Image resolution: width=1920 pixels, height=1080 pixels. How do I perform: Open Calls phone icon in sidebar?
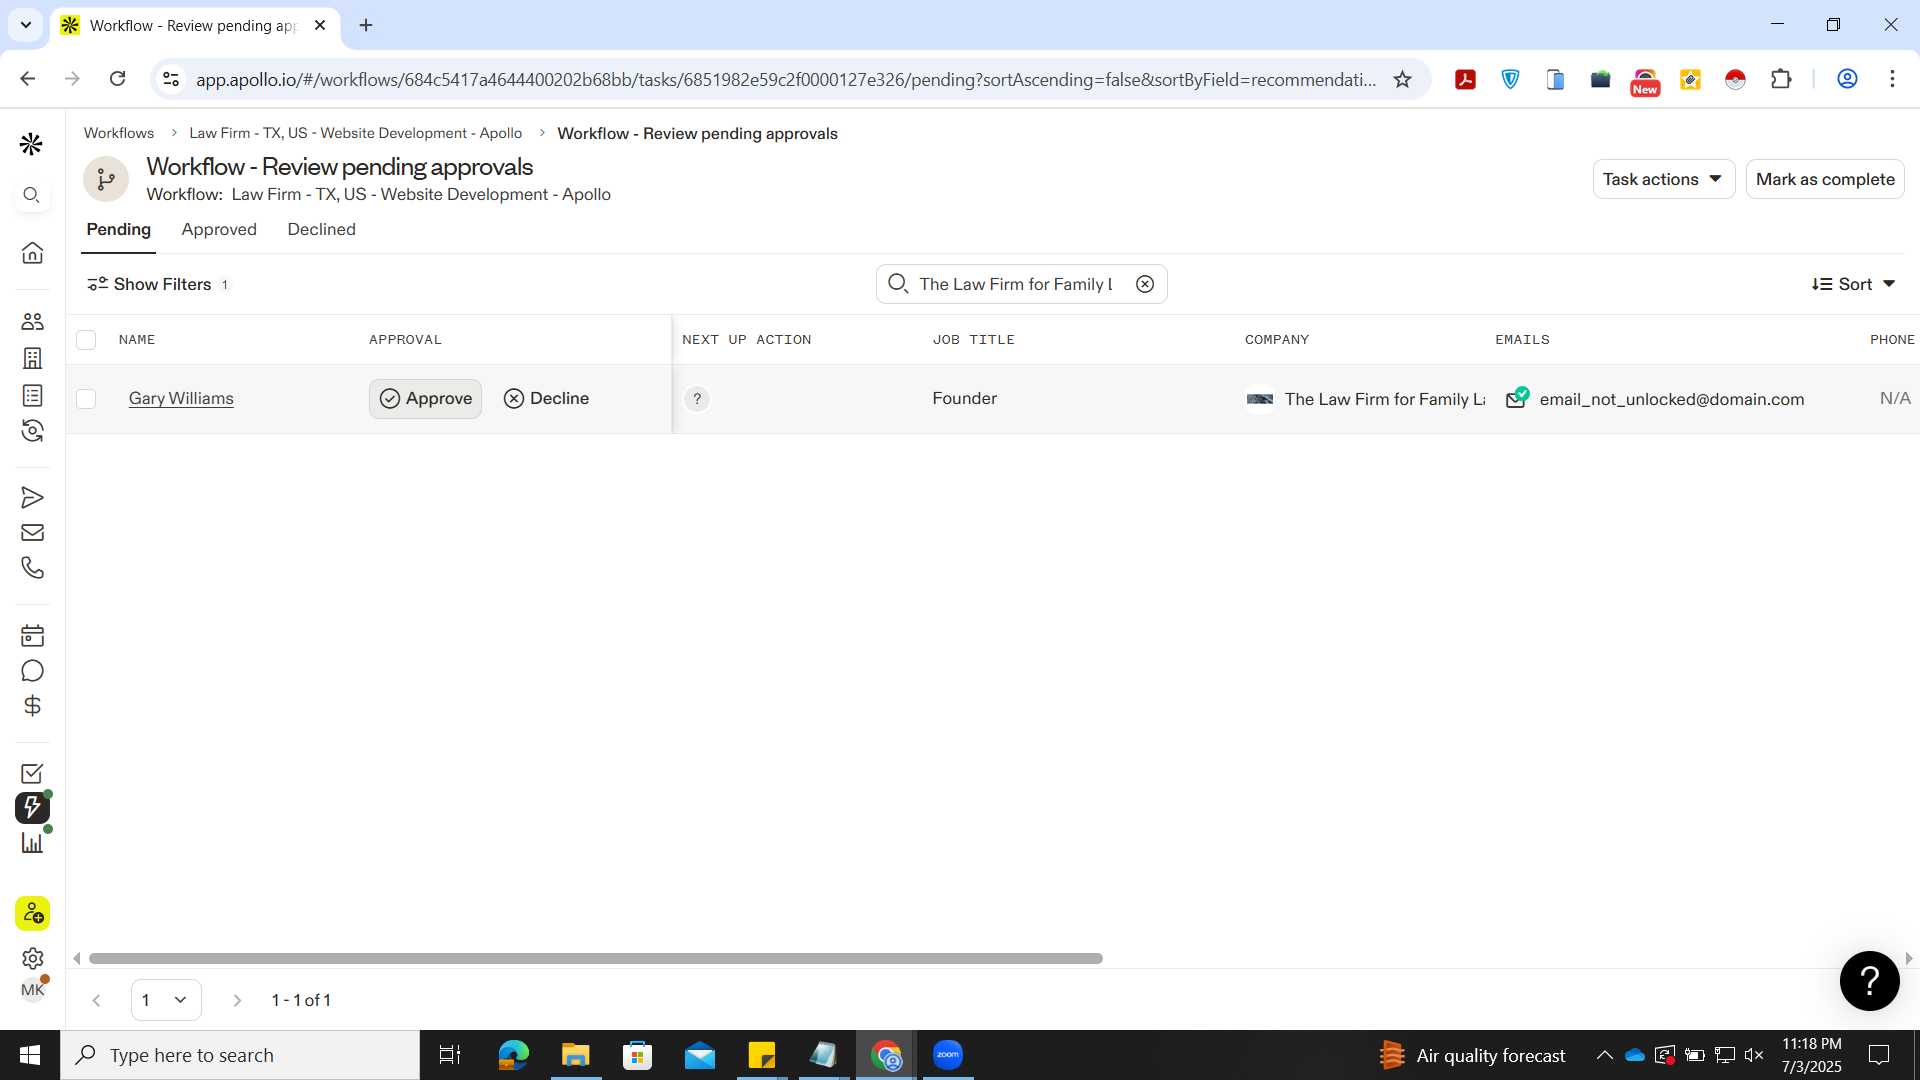(32, 568)
